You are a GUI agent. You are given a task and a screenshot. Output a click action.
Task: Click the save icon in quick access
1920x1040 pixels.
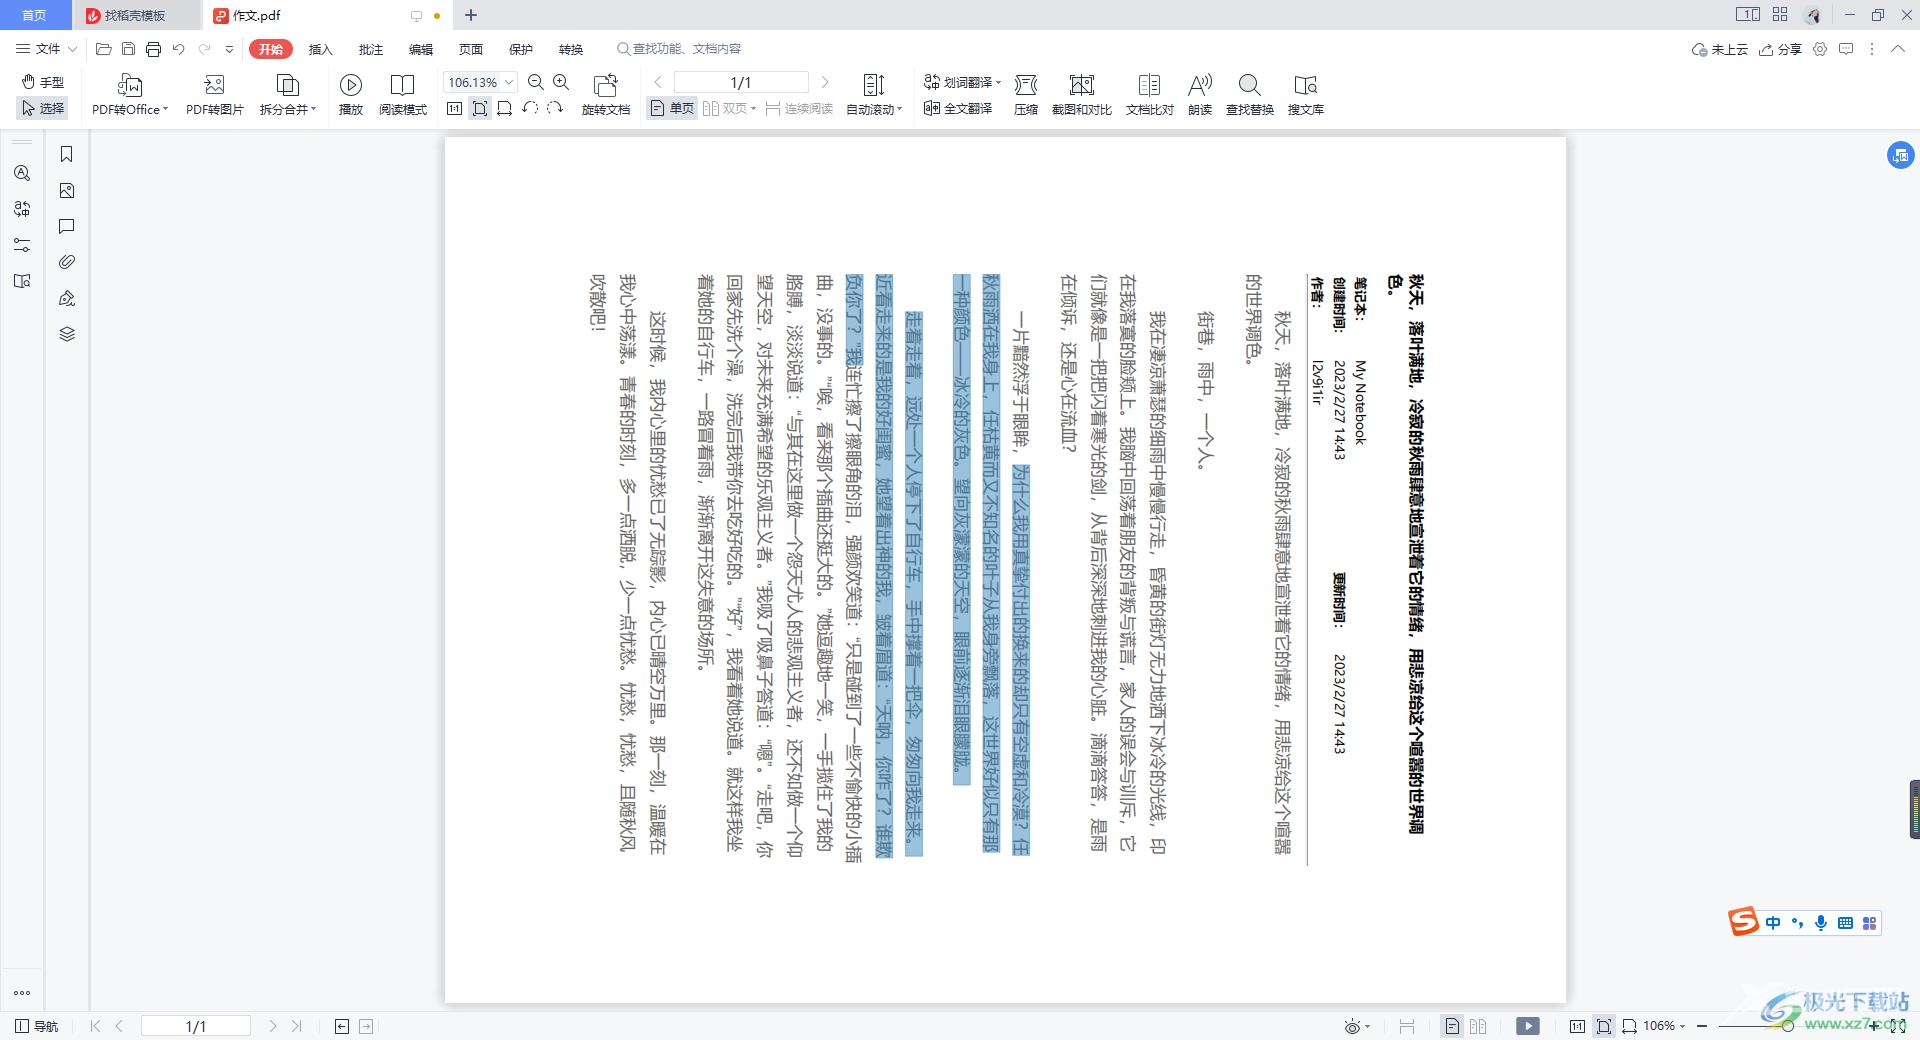128,49
